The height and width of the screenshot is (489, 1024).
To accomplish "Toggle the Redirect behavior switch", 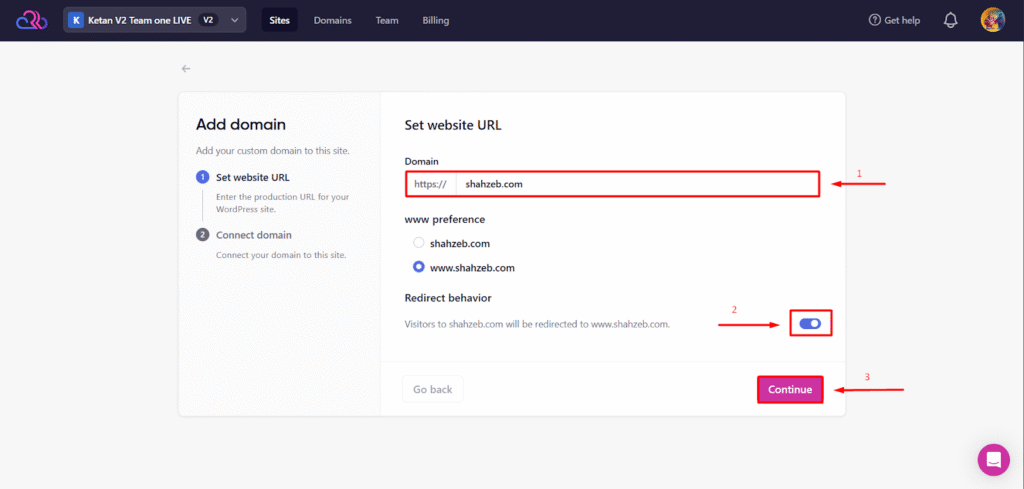I will tap(810, 323).
